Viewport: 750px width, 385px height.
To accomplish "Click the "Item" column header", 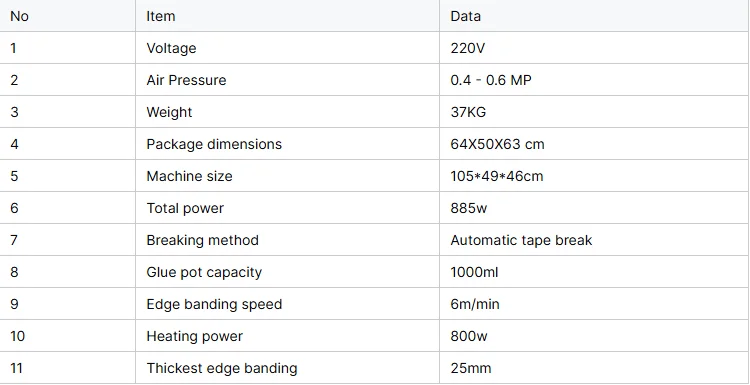I will (x=287, y=16).
